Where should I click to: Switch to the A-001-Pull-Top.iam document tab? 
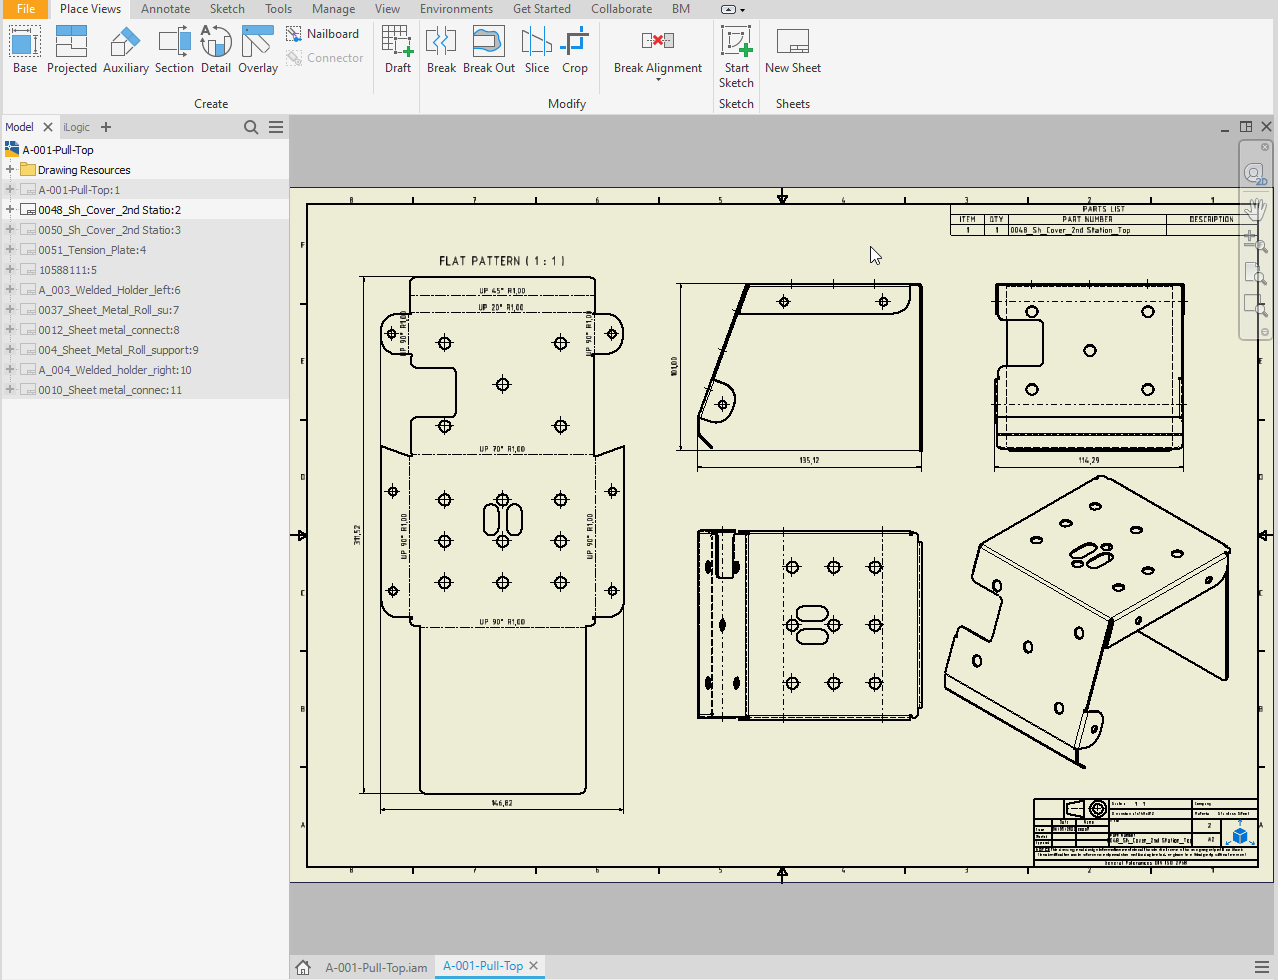coord(376,967)
